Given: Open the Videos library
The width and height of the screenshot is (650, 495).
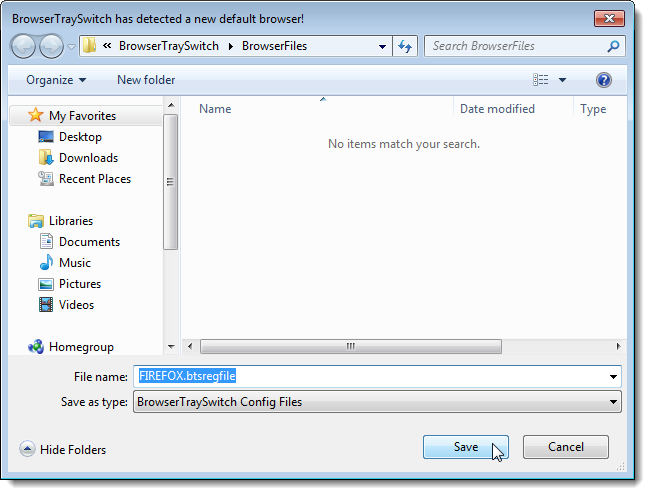Looking at the screenshot, I should [x=76, y=305].
